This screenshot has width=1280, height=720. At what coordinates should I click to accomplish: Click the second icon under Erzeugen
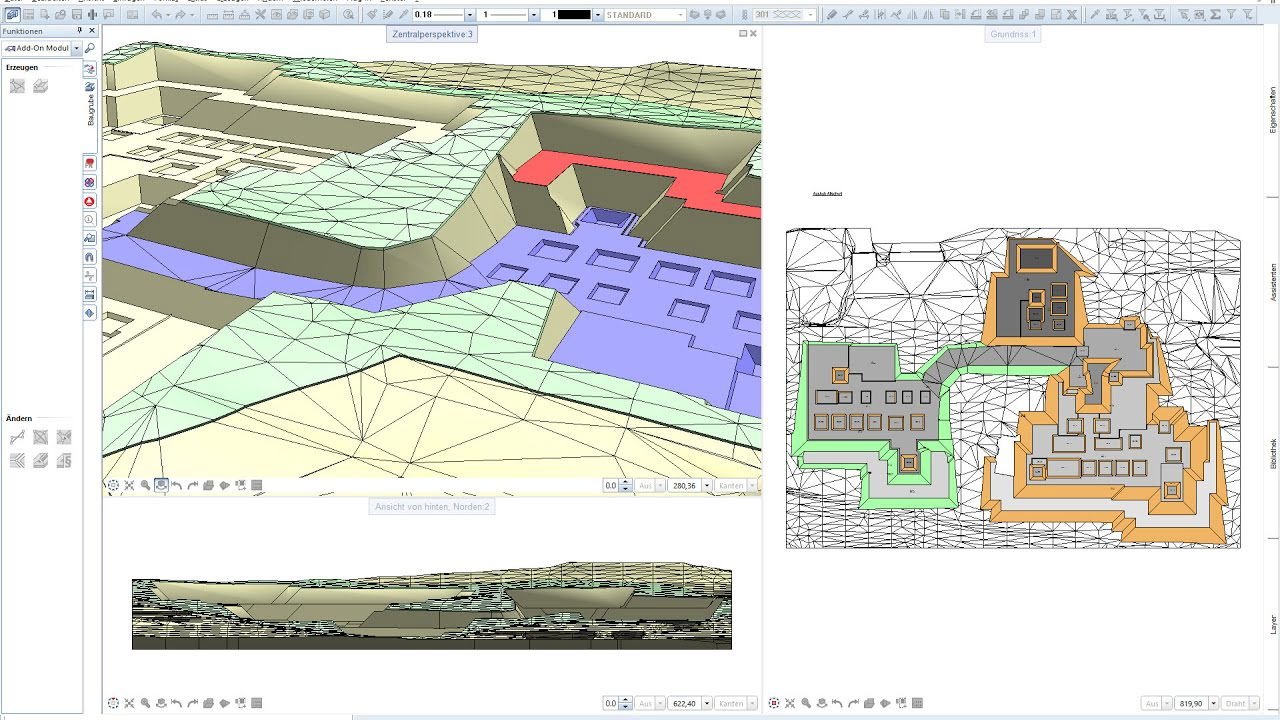click(41, 86)
